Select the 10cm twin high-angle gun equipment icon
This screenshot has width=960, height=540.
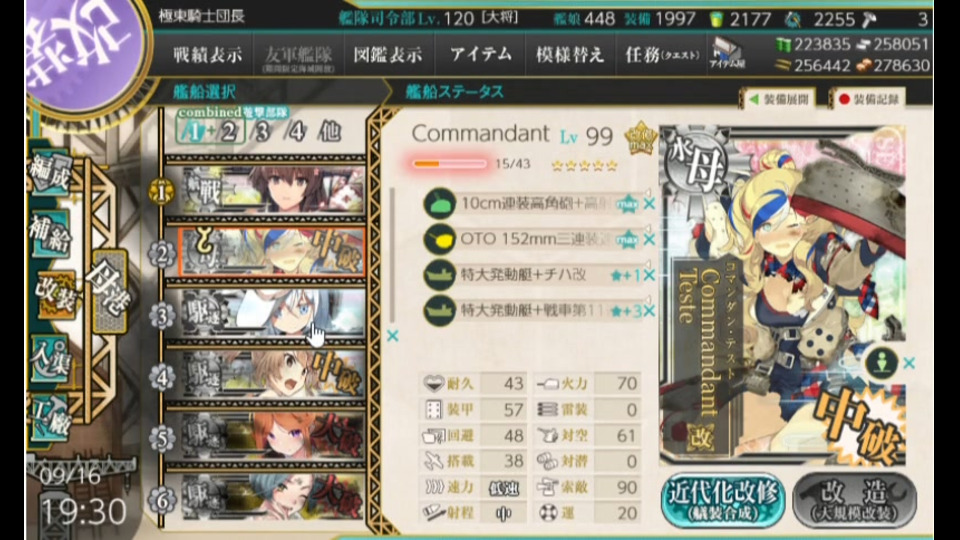click(440, 203)
